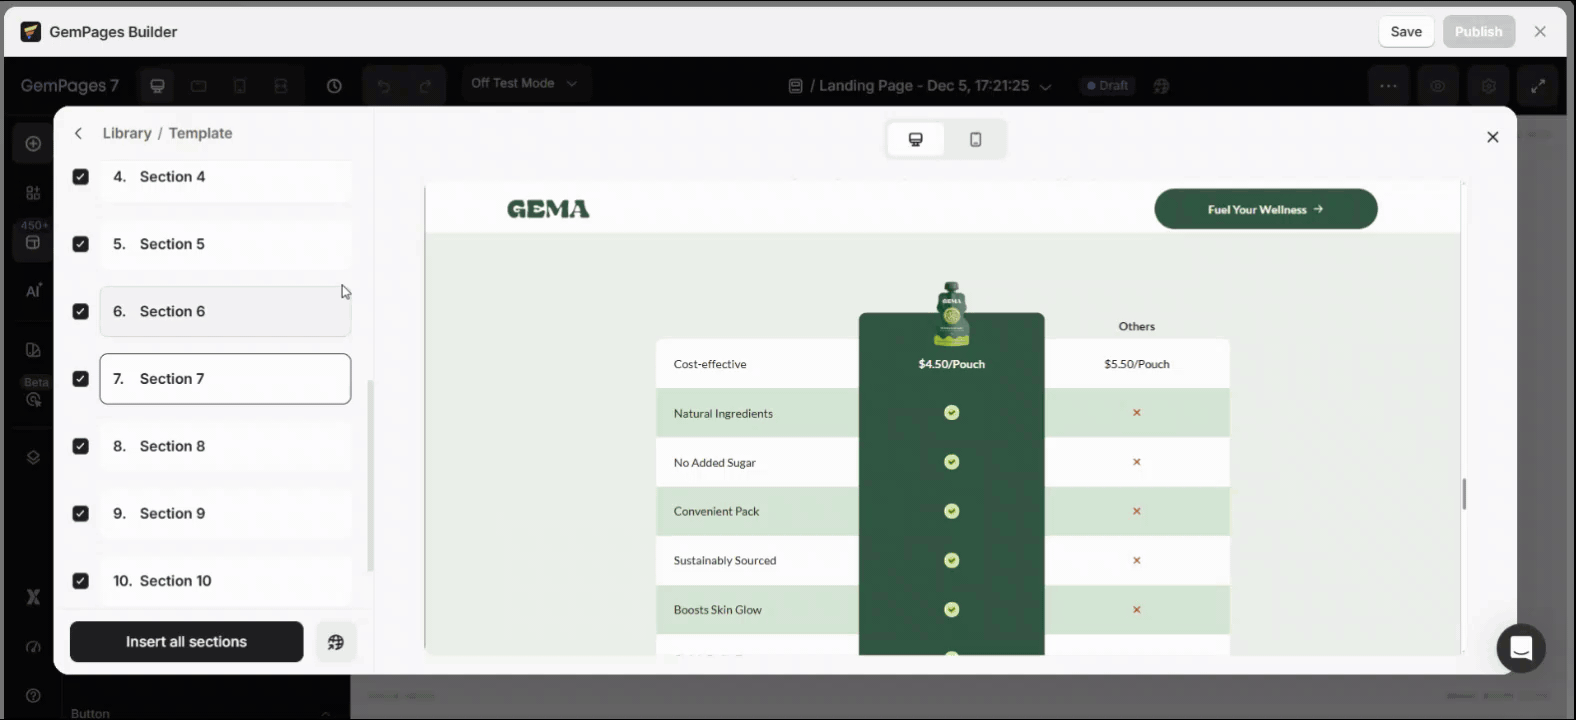The height and width of the screenshot is (720, 1576).
Task: Open the more options ellipsis menu
Action: [1388, 86]
